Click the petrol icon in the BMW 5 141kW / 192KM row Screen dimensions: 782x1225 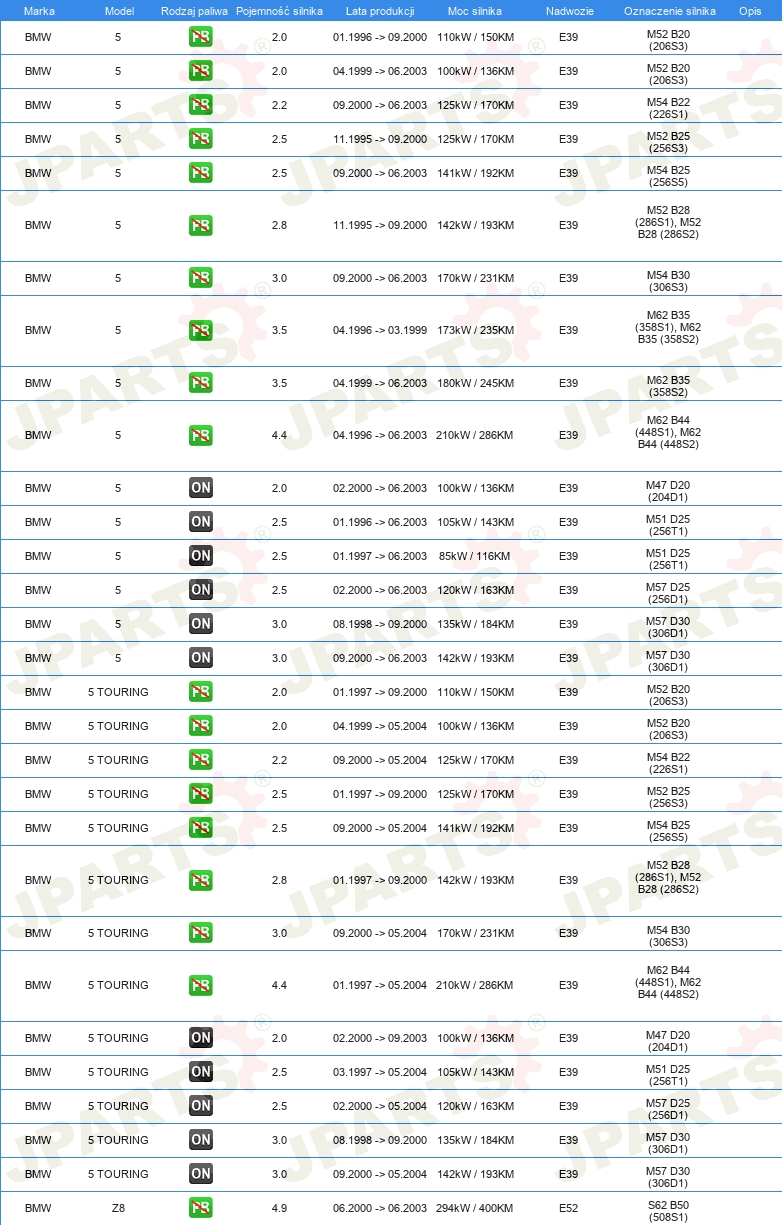(201, 173)
